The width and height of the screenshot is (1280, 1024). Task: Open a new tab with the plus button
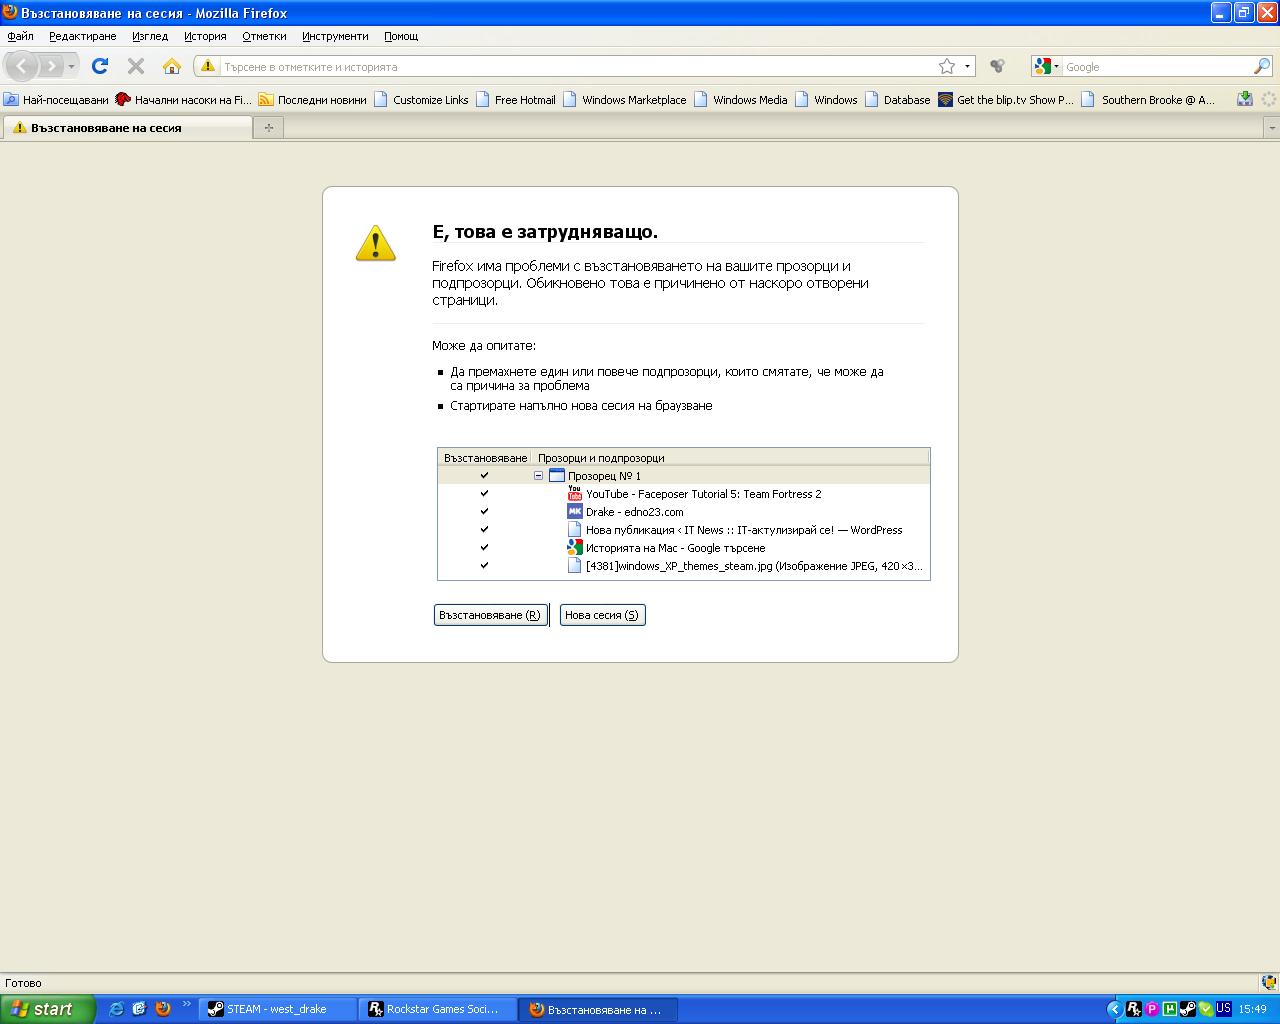point(268,128)
